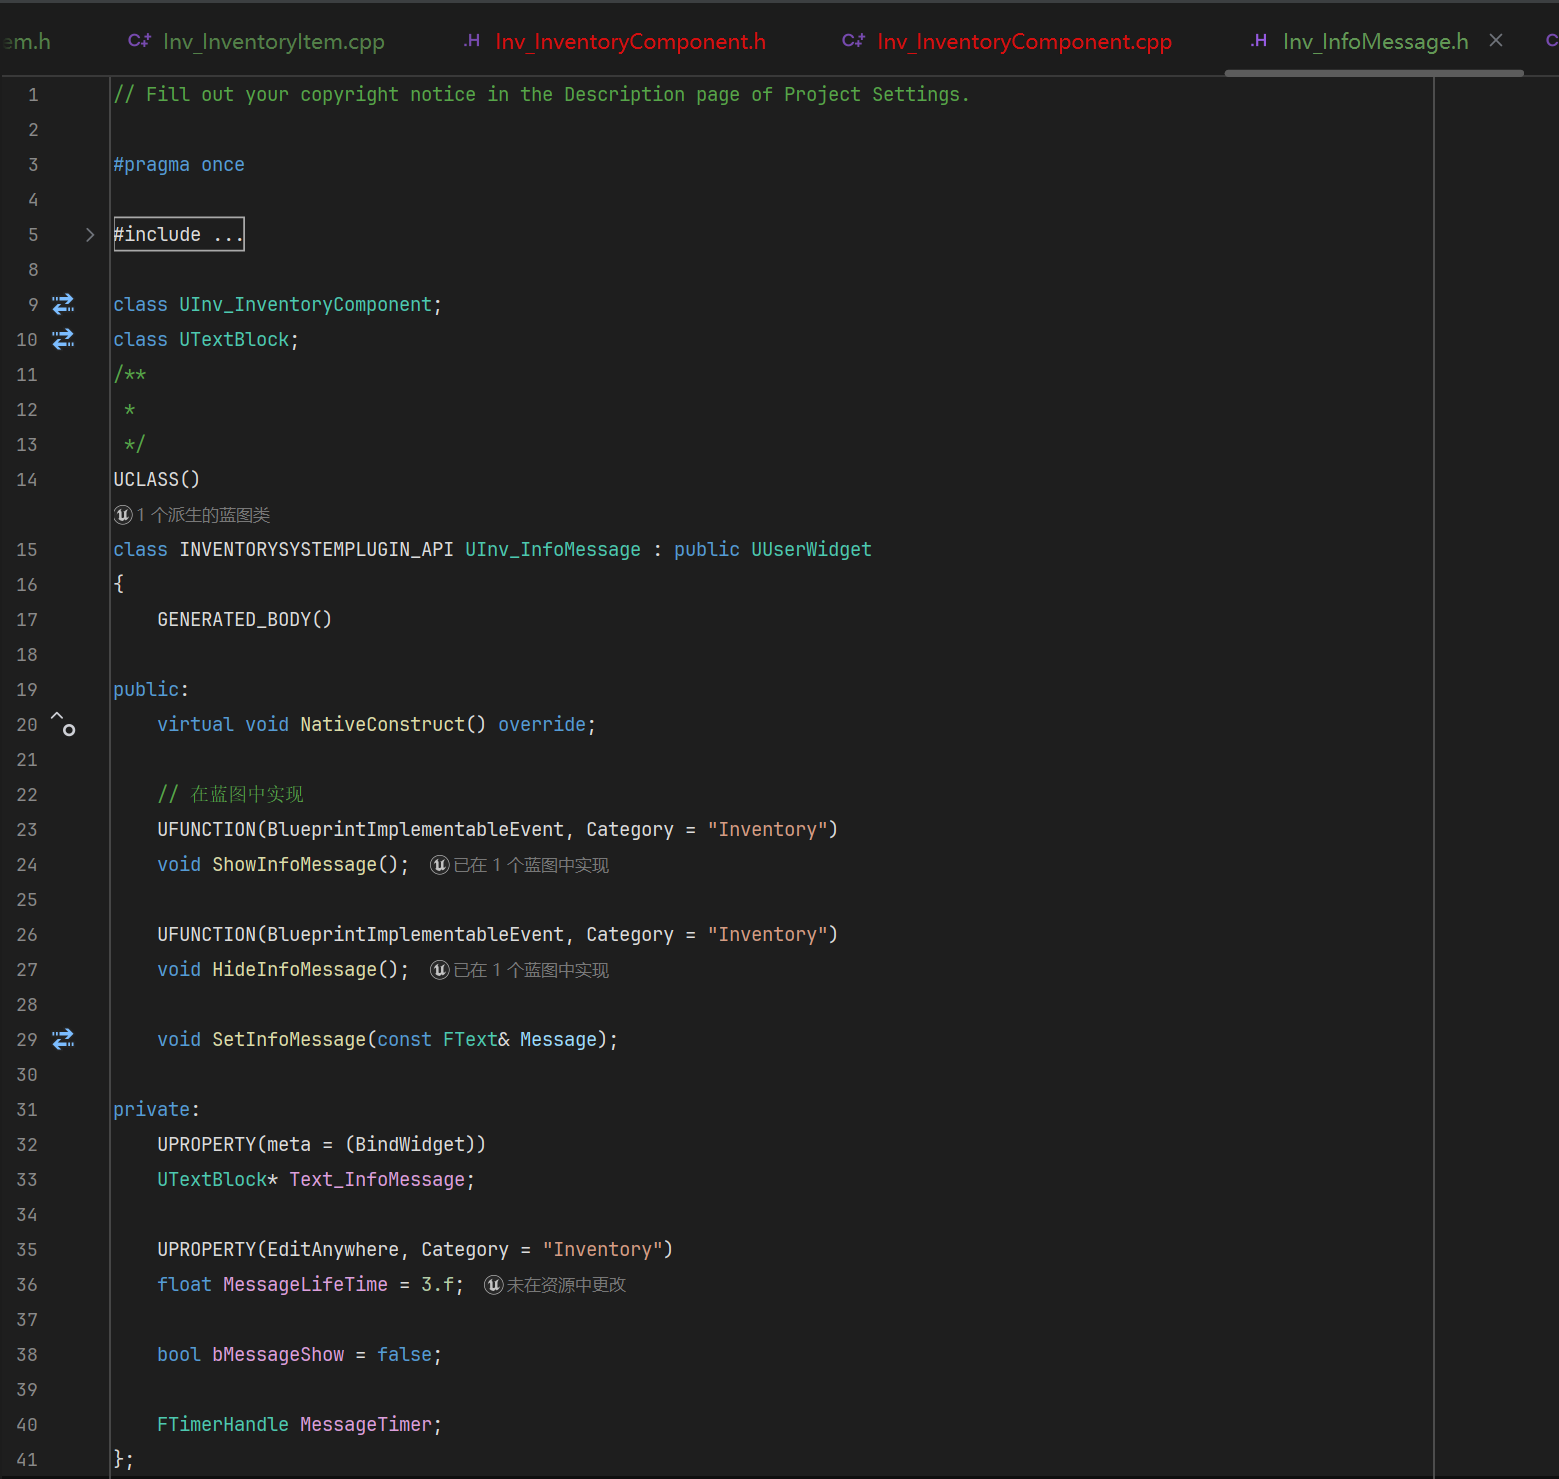Click the MessageTimer variable name
The width and height of the screenshot is (1559, 1479).
coord(366,1424)
